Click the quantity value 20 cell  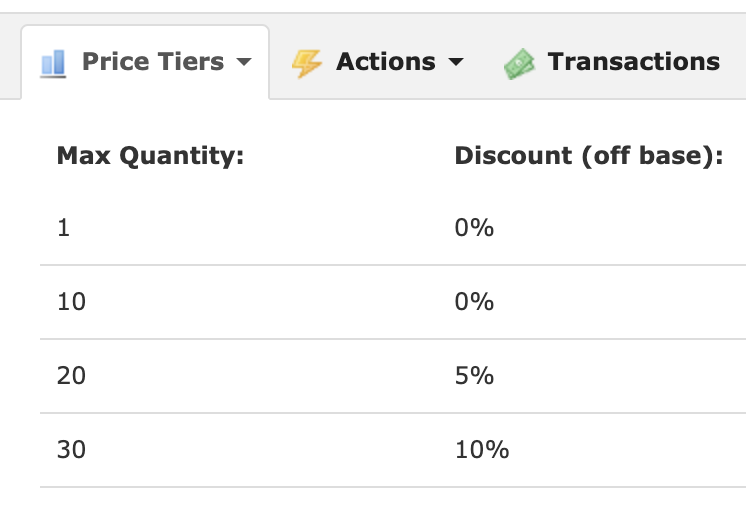tap(71, 376)
